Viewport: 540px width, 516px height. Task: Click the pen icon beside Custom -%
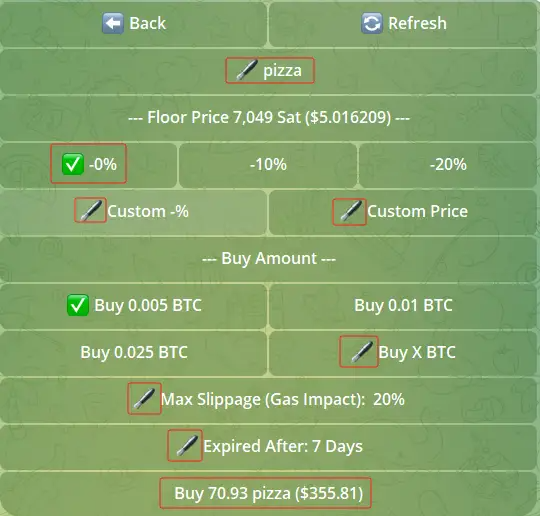91,210
